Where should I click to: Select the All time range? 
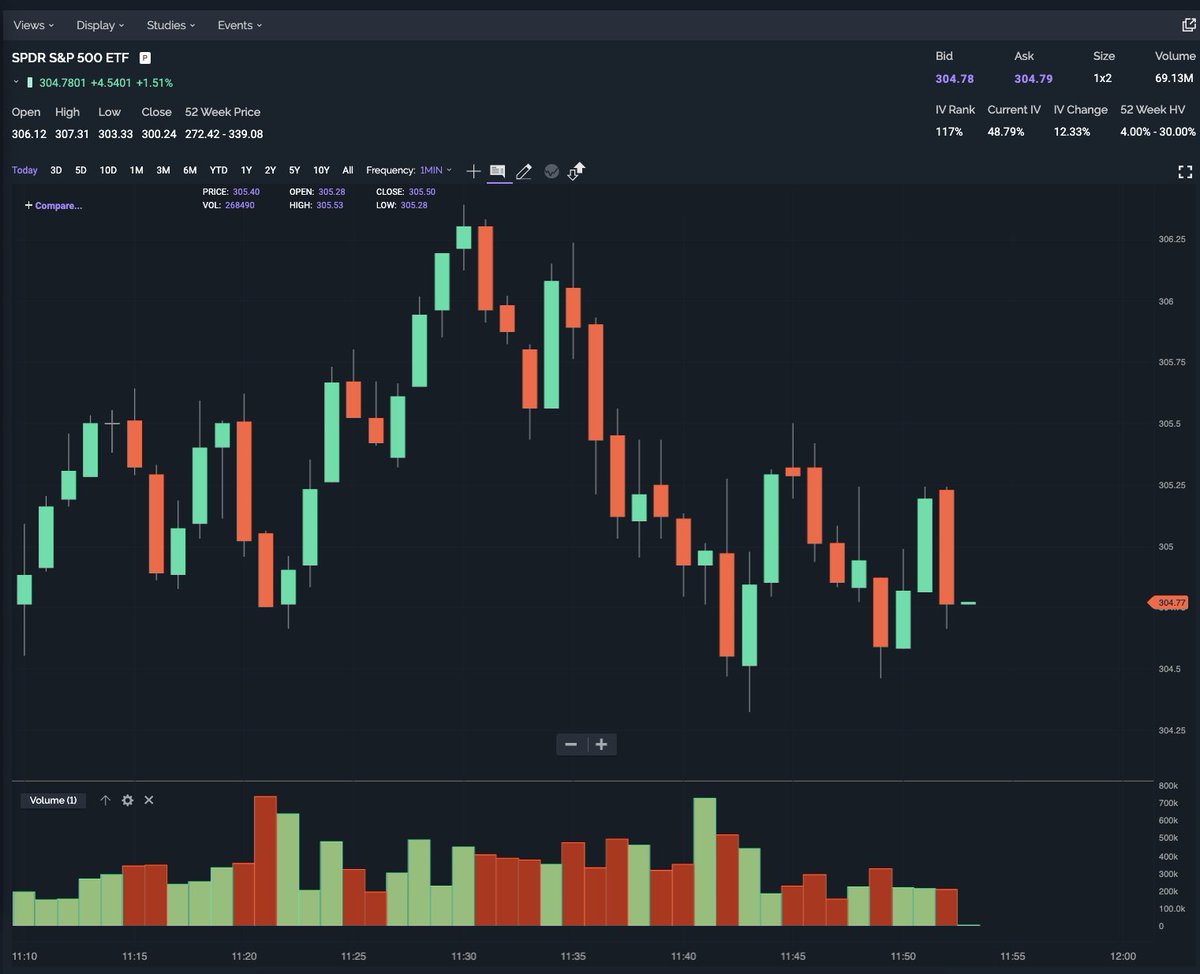point(348,171)
